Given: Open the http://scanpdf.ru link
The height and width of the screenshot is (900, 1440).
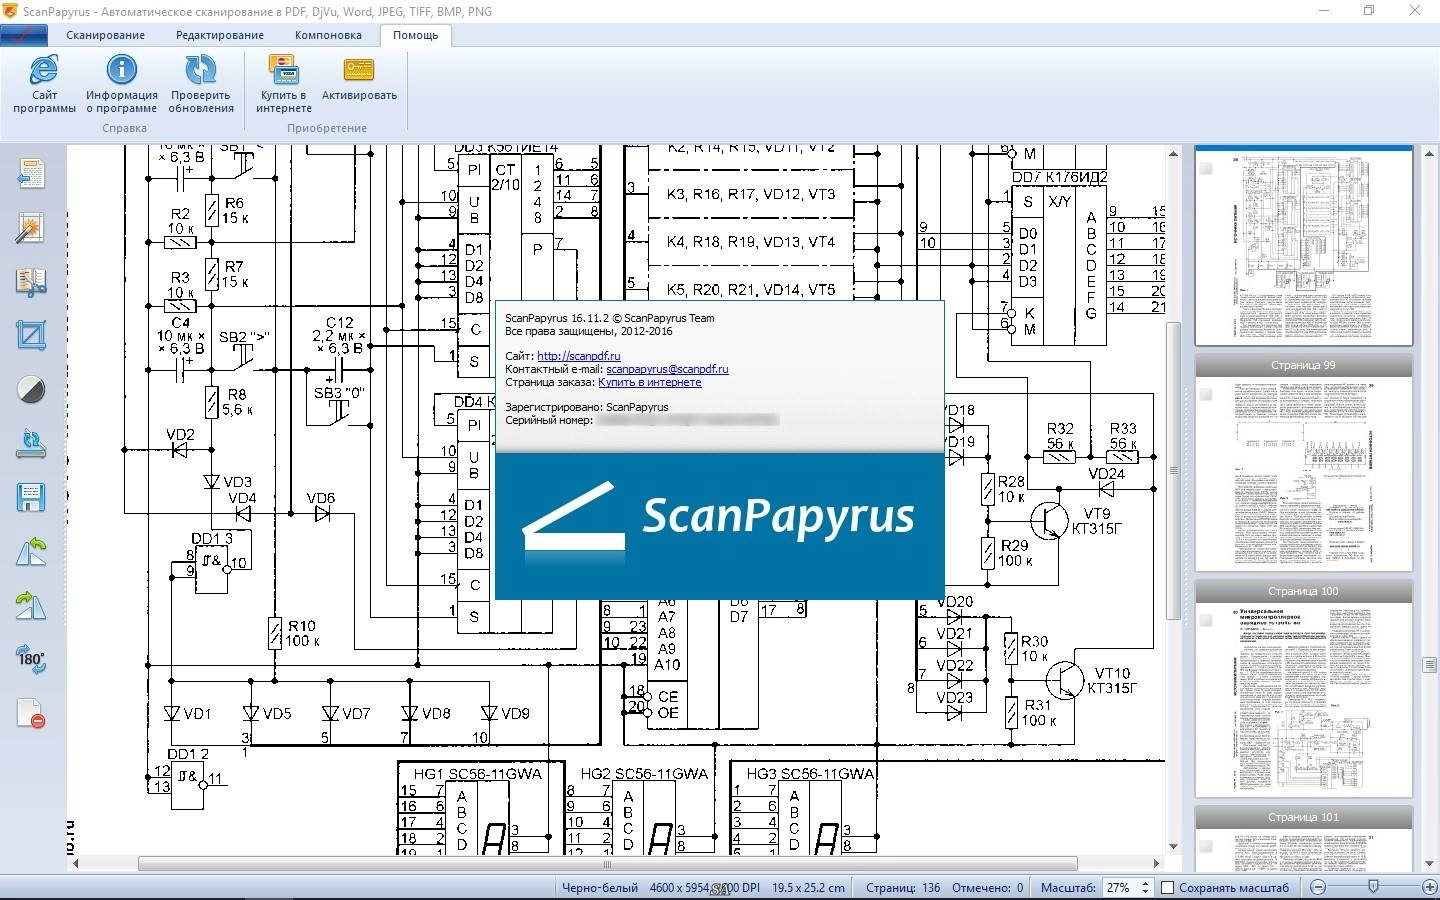Looking at the screenshot, I should (578, 356).
